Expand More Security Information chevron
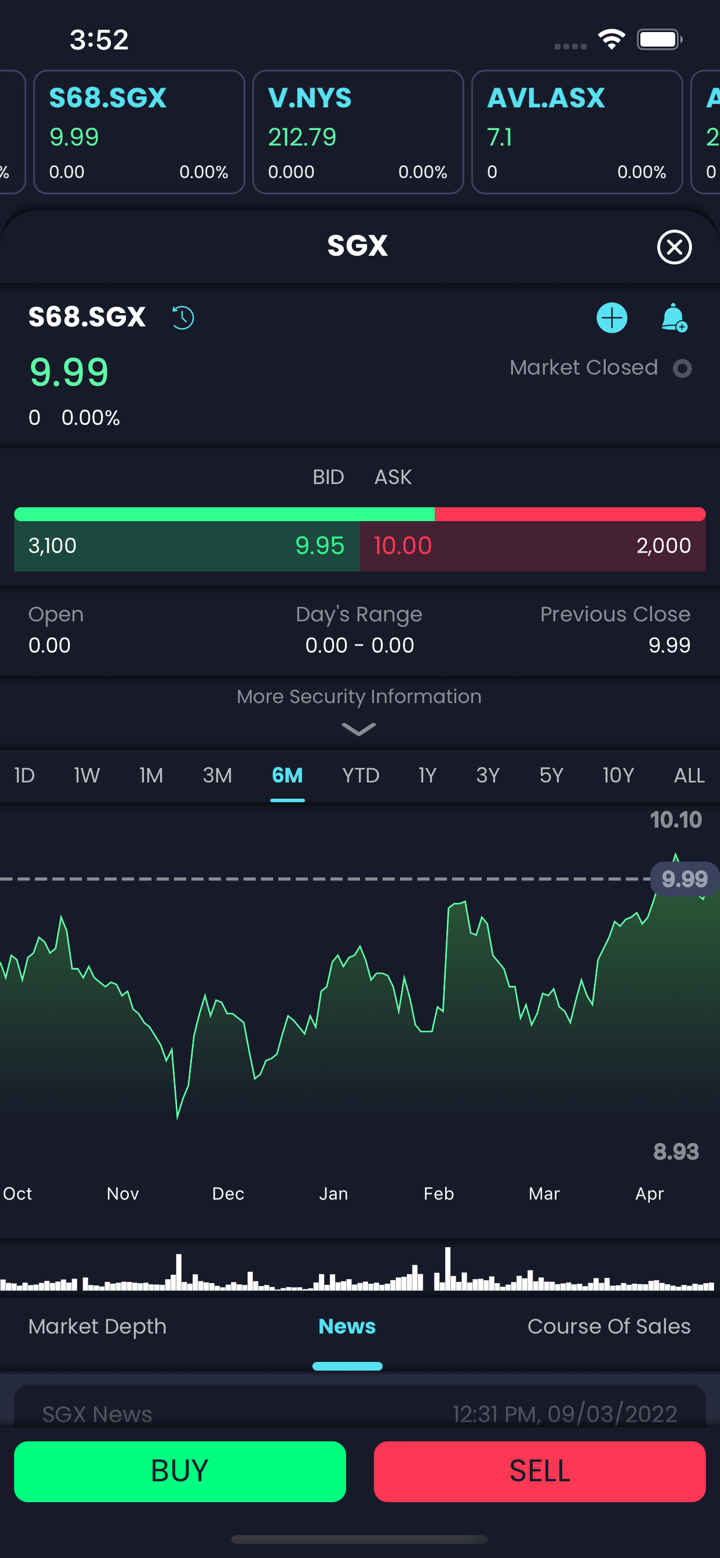The width and height of the screenshot is (720, 1558). click(x=359, y=729)
